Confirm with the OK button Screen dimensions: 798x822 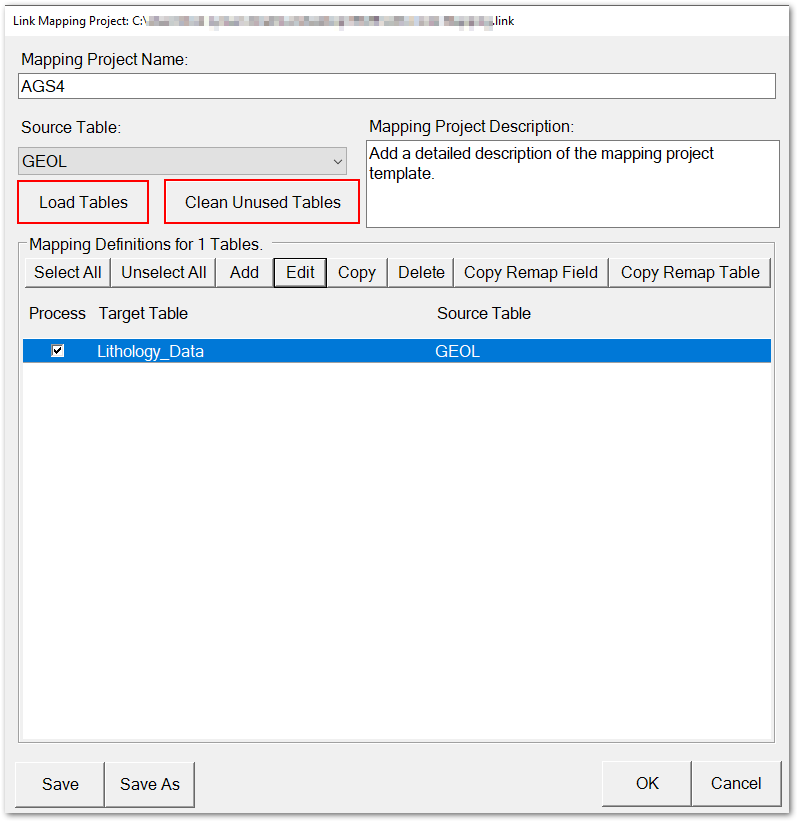pos(647,783)
